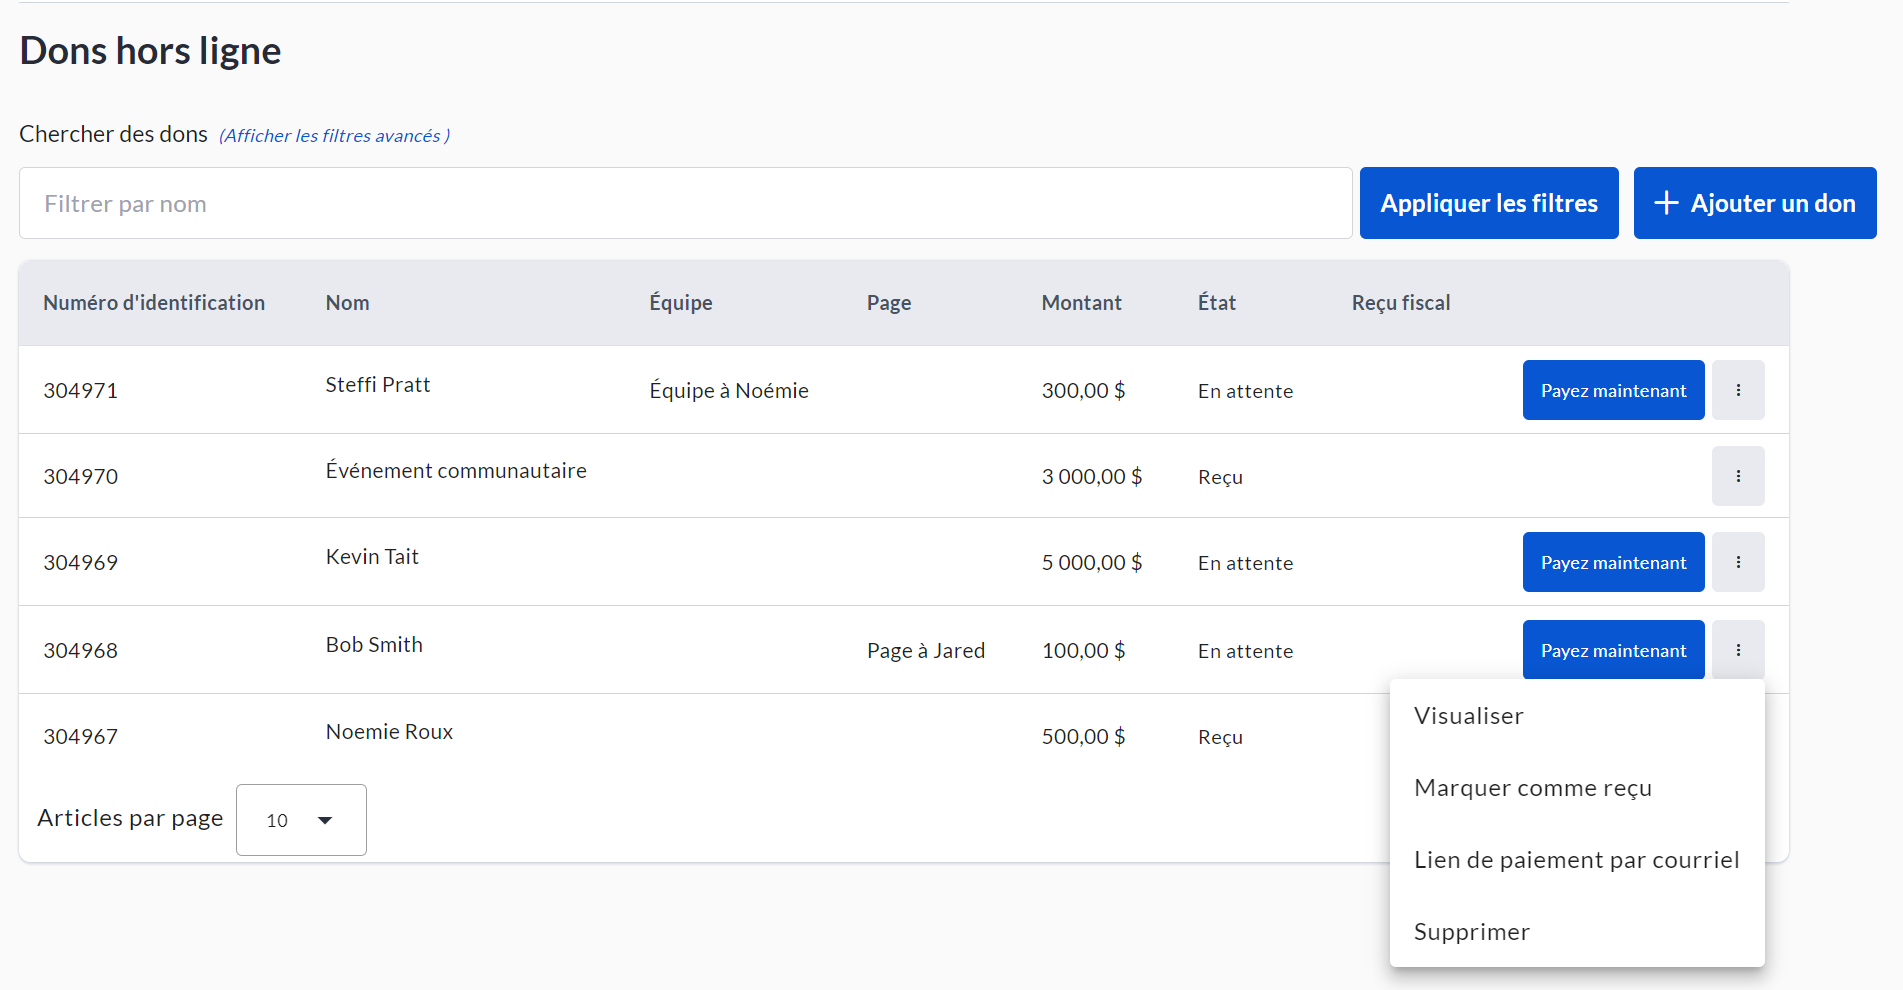
Task: Click the État column header
Action: 1216,303
